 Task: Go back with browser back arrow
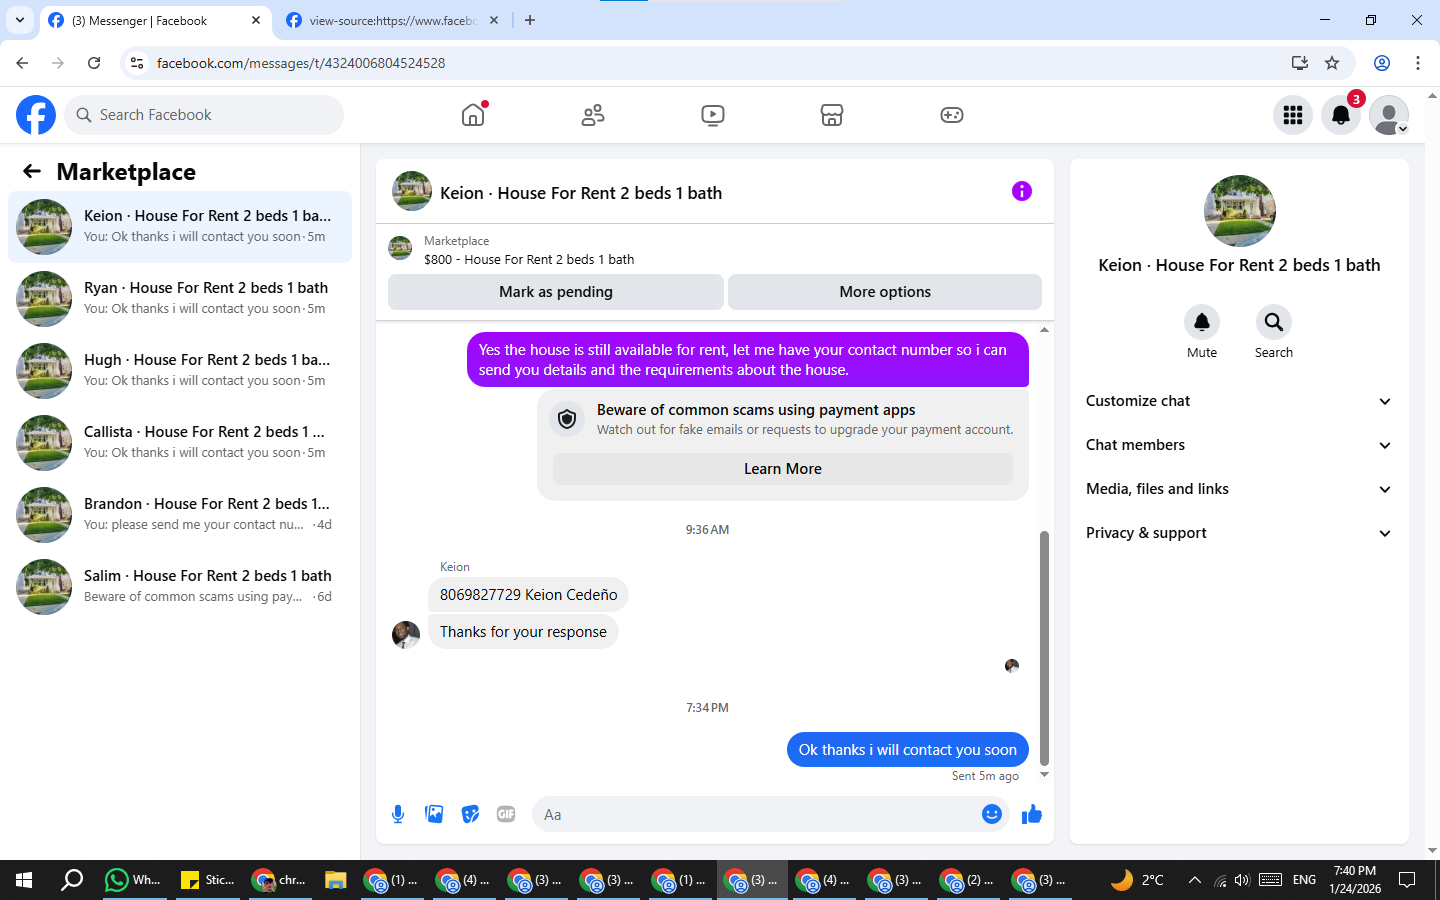point(22,63)
